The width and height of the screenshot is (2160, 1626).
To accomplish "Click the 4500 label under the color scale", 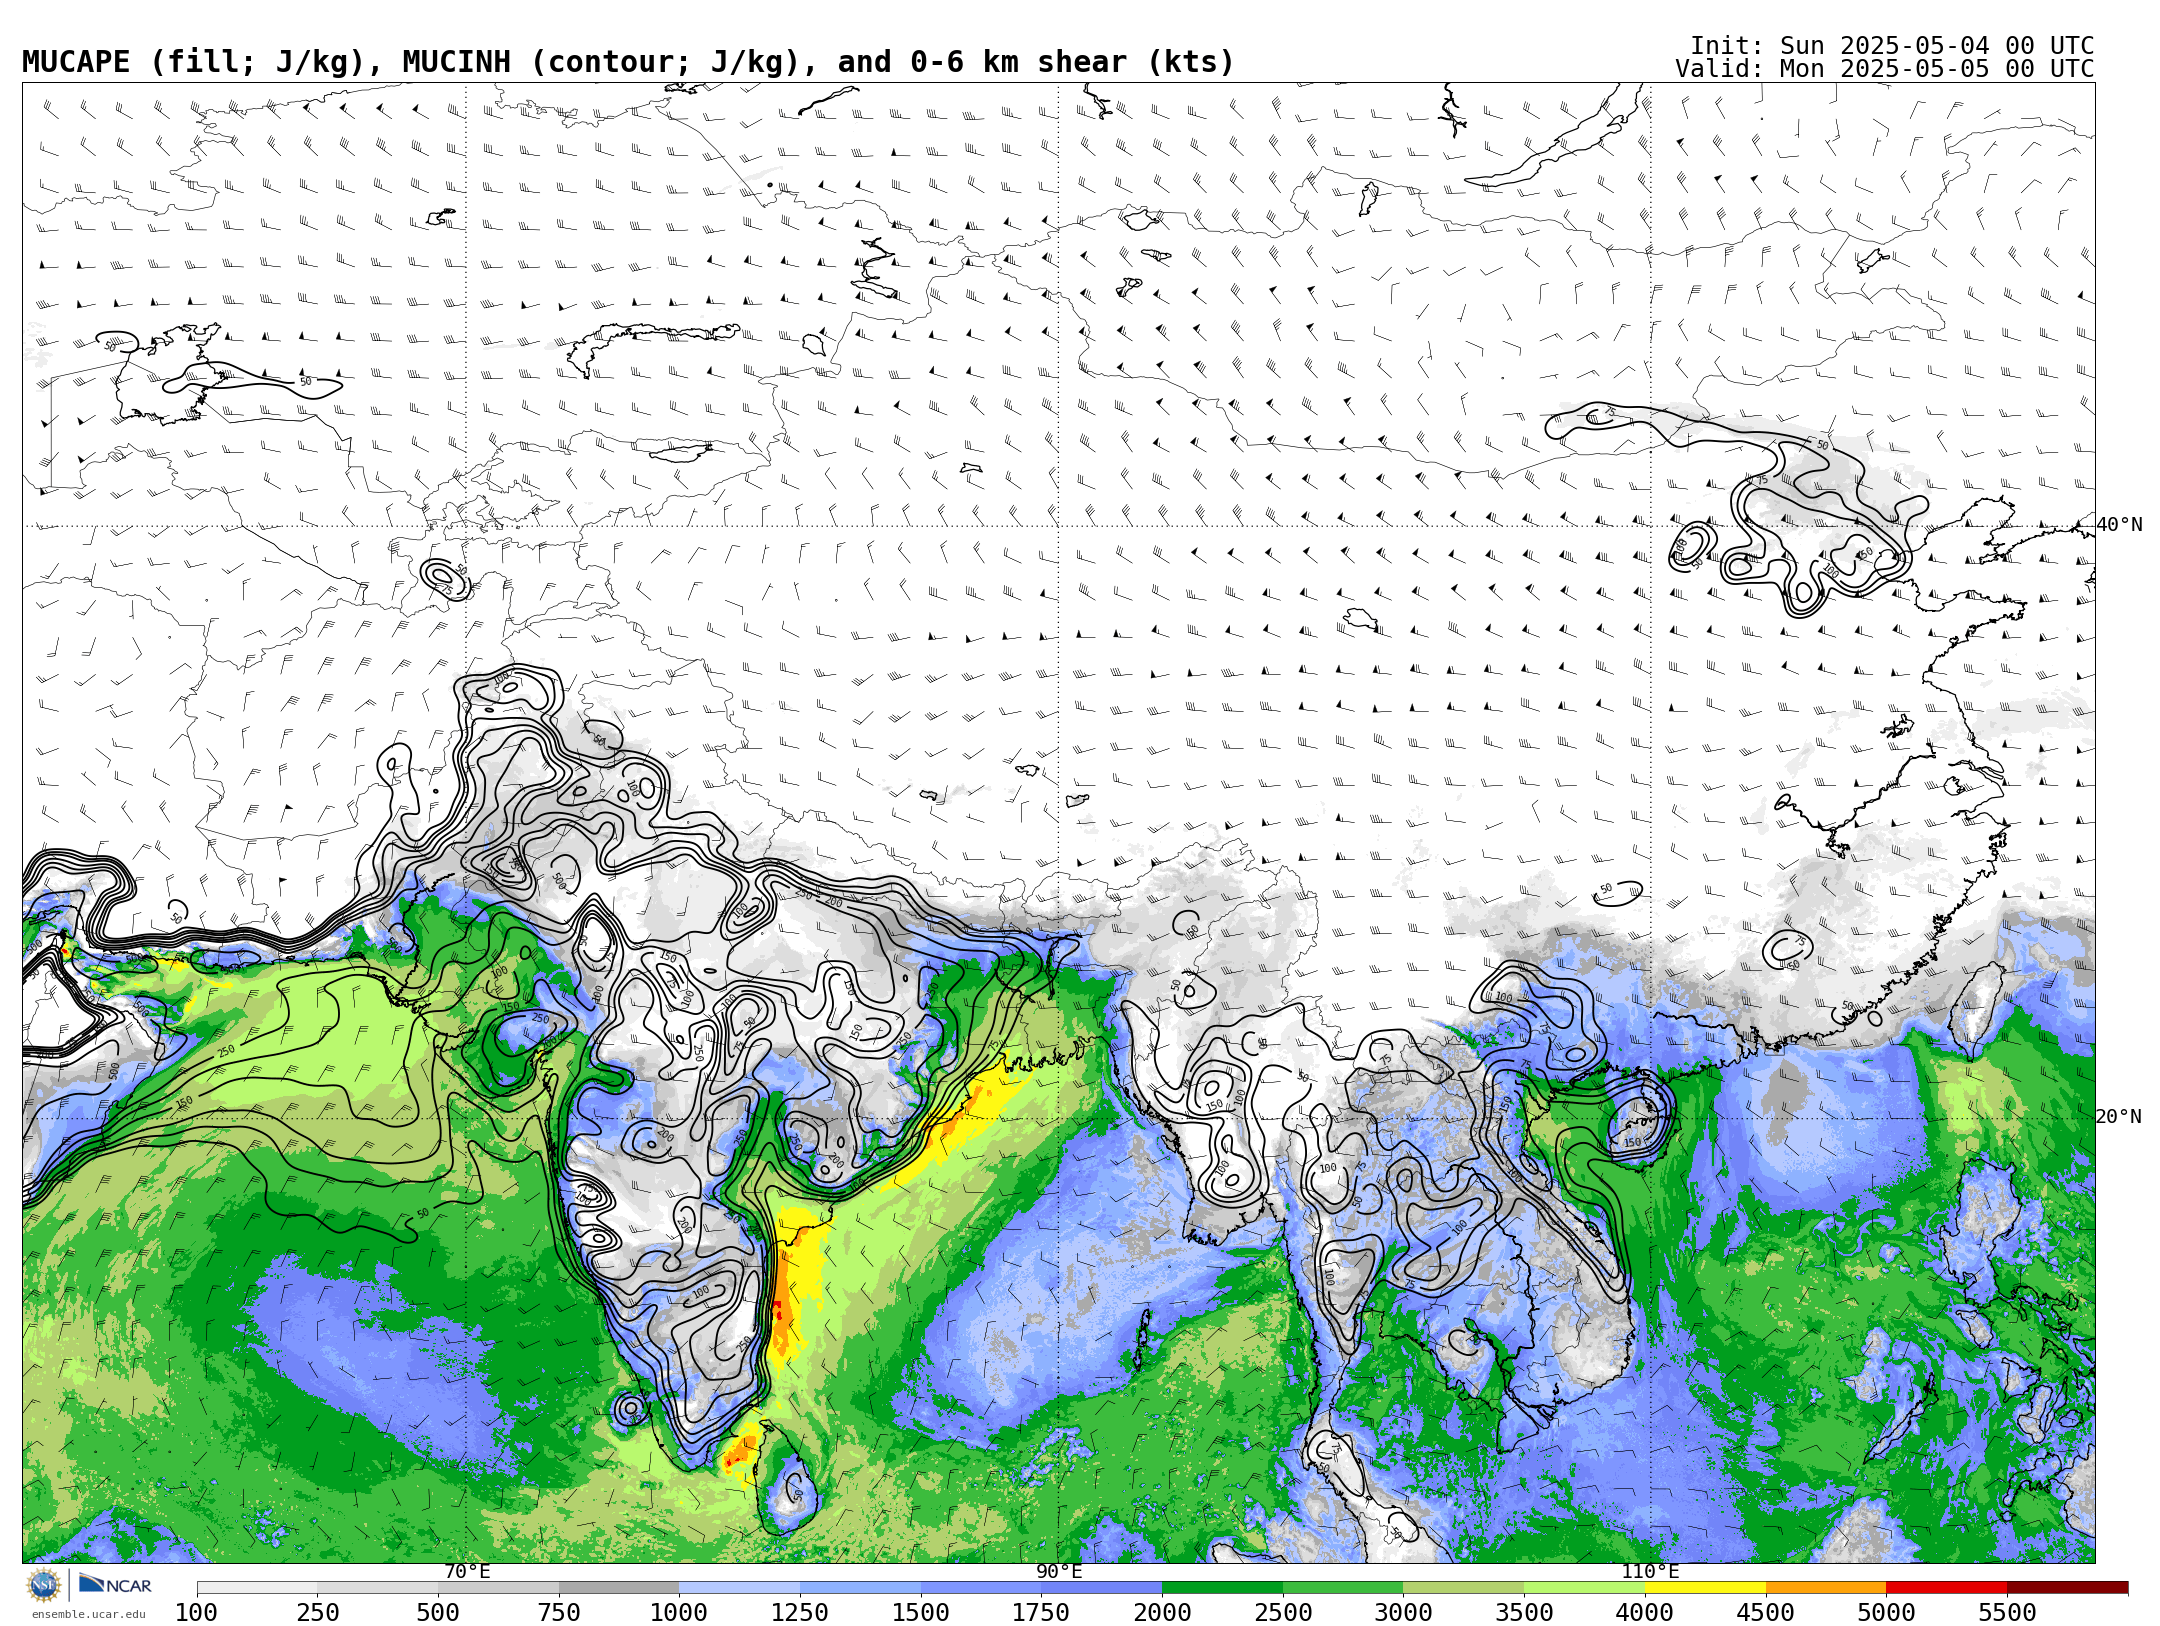I will [1766, 1612].
